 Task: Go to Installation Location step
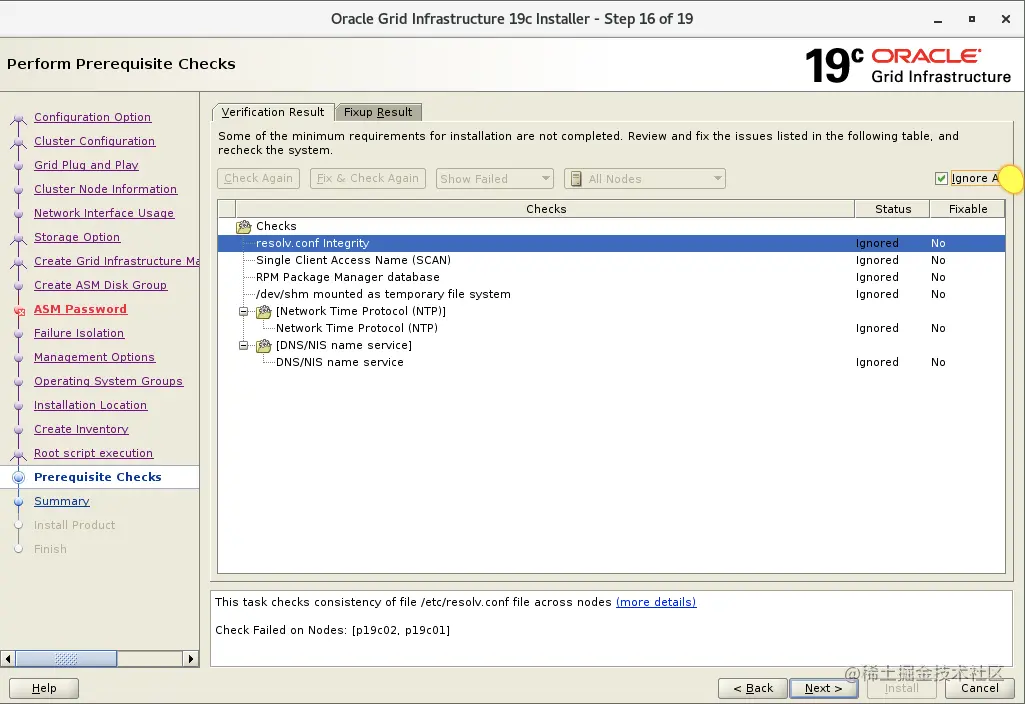click(90, 405)
